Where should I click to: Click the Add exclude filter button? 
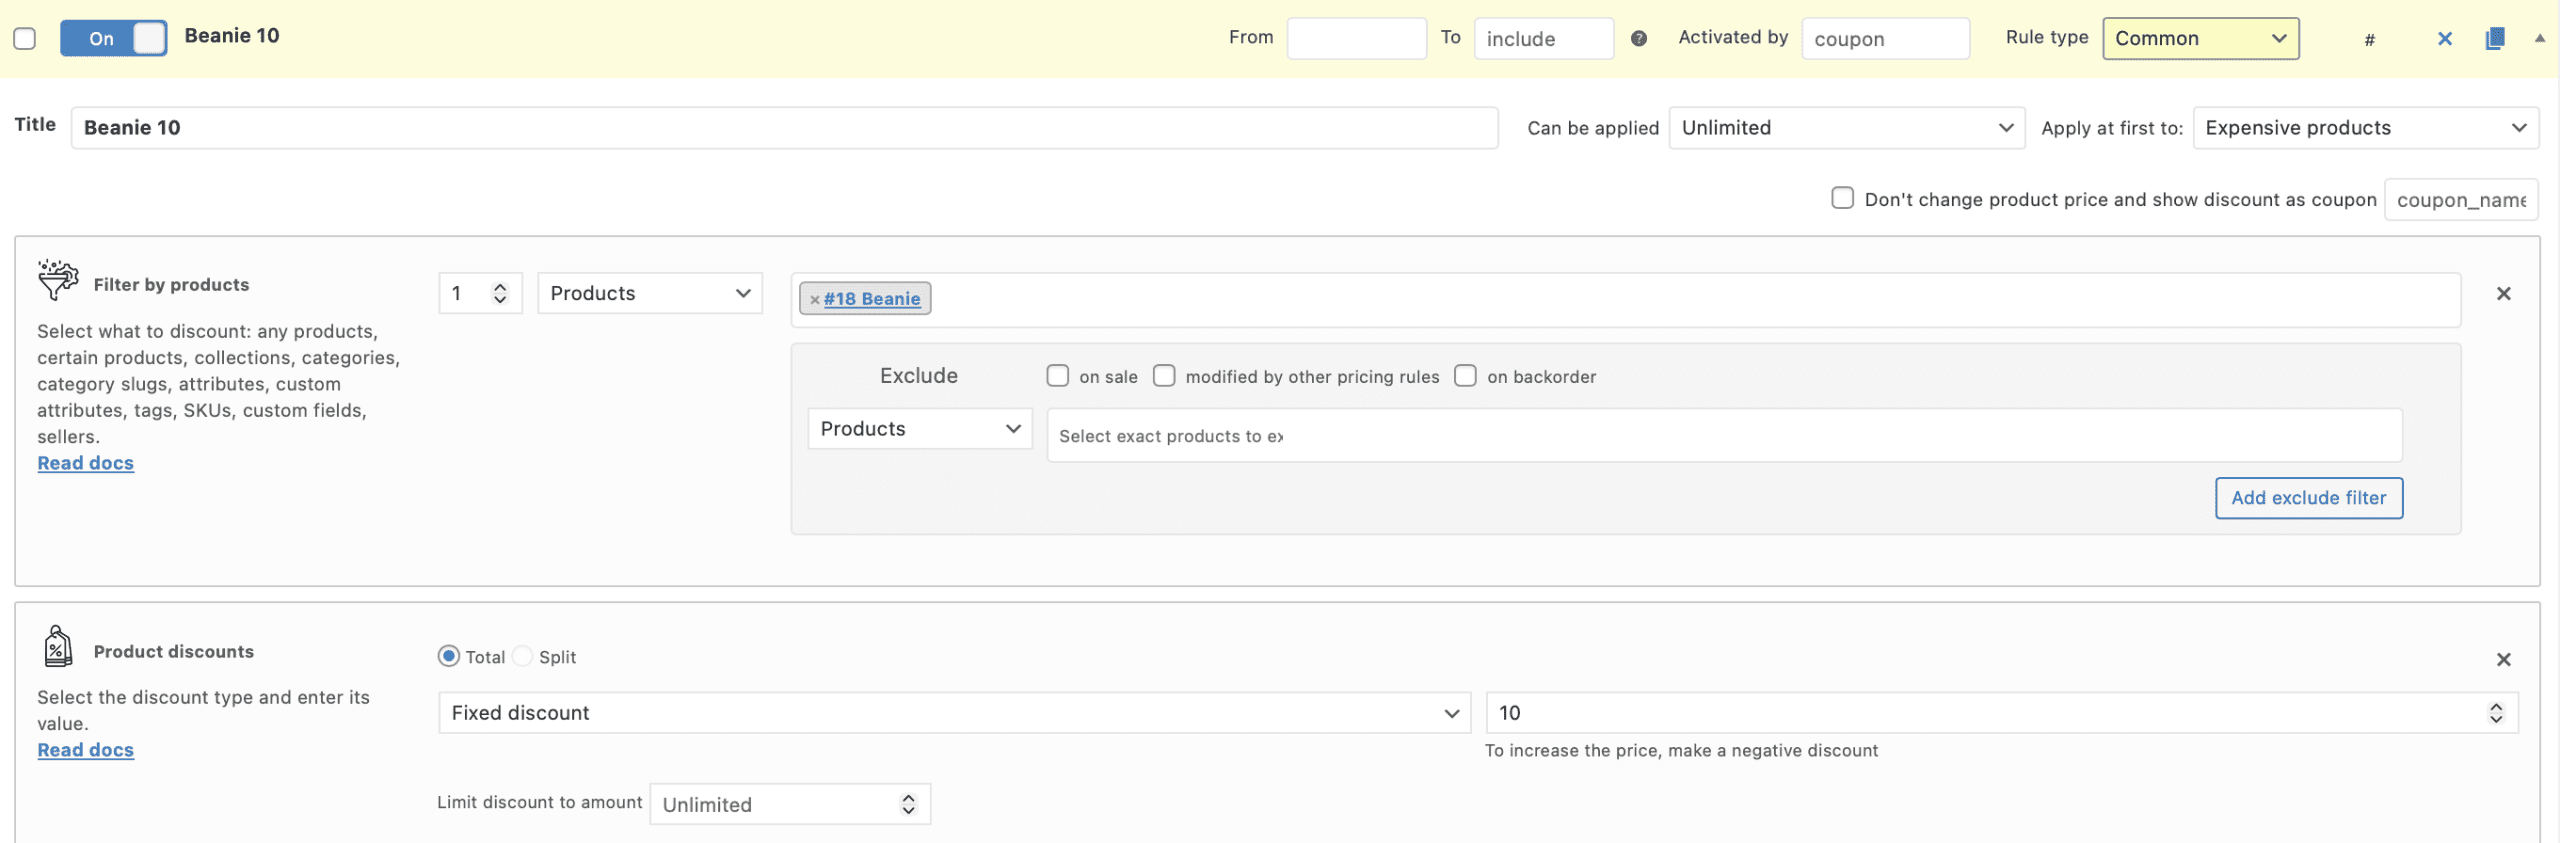coord(2308,498)
